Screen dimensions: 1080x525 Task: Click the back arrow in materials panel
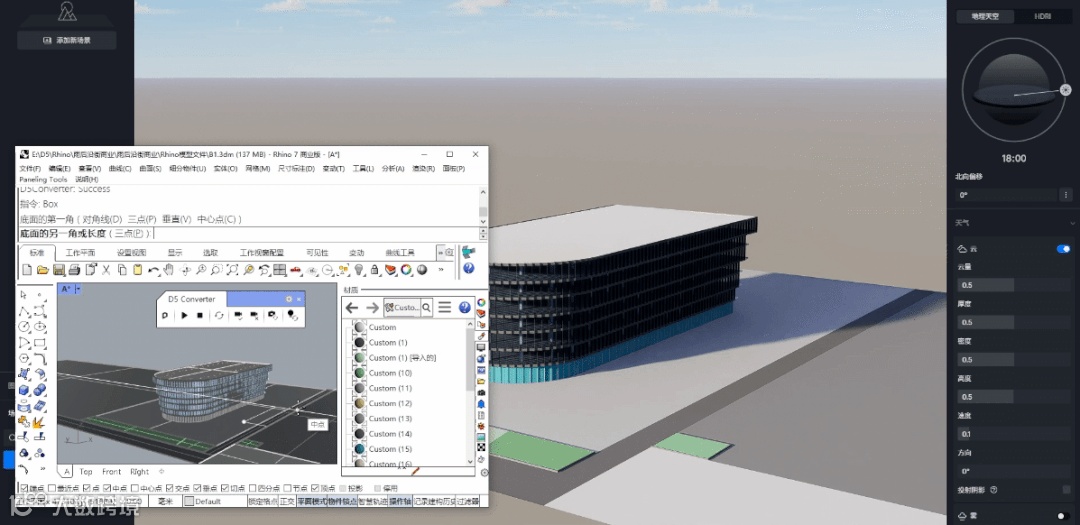(x=352, y=308)
